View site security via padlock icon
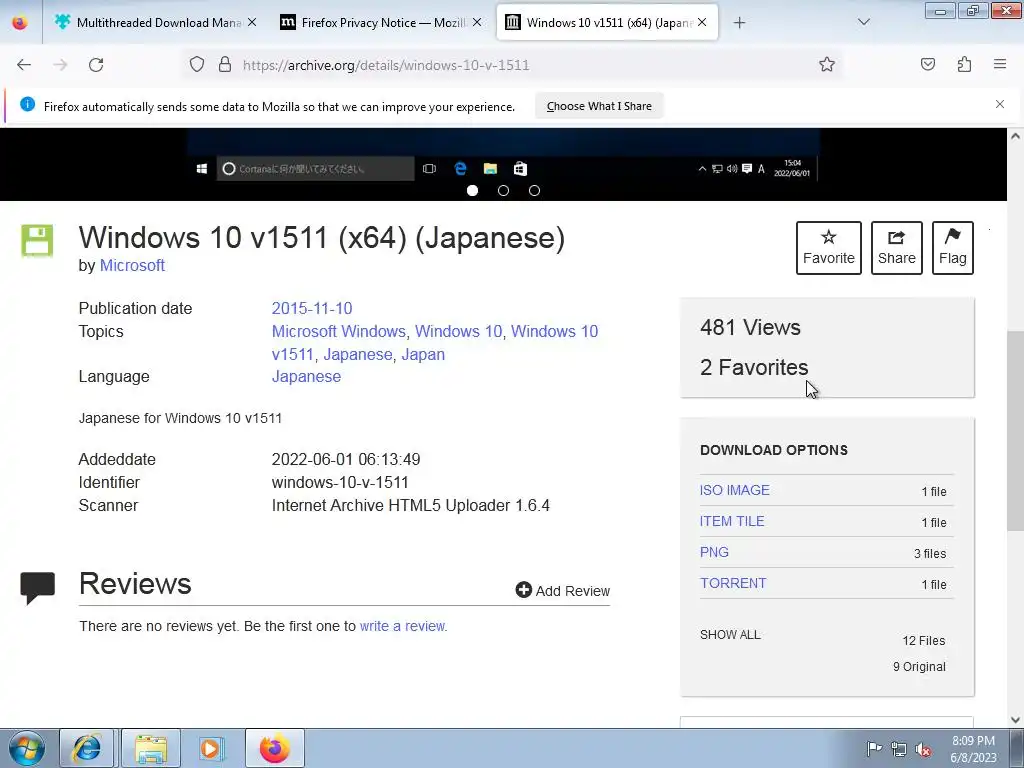The width and height of the screenshot is (1024, 768). (225, 65)
